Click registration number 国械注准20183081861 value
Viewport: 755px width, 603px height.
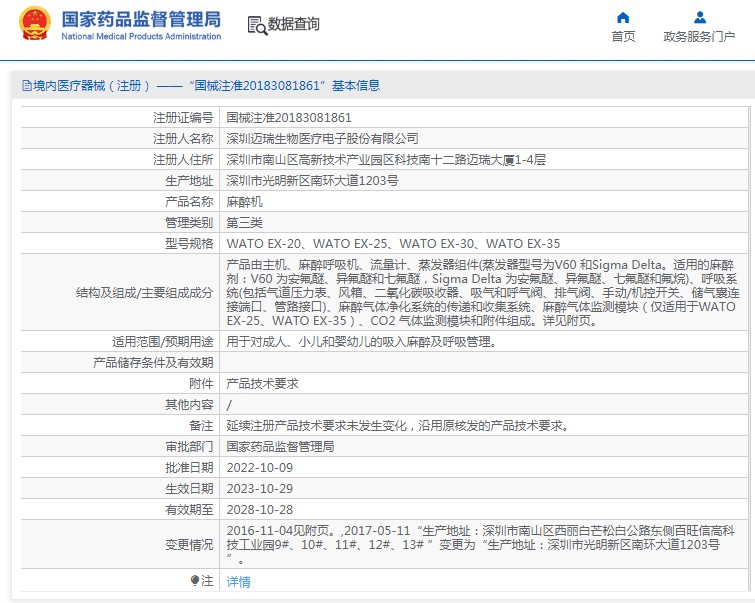tap(289, 117)
